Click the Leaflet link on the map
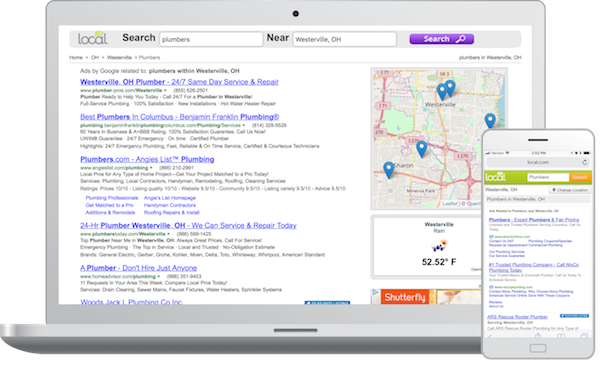The width and height of the screenshot is (600, 377). point(450,204)
